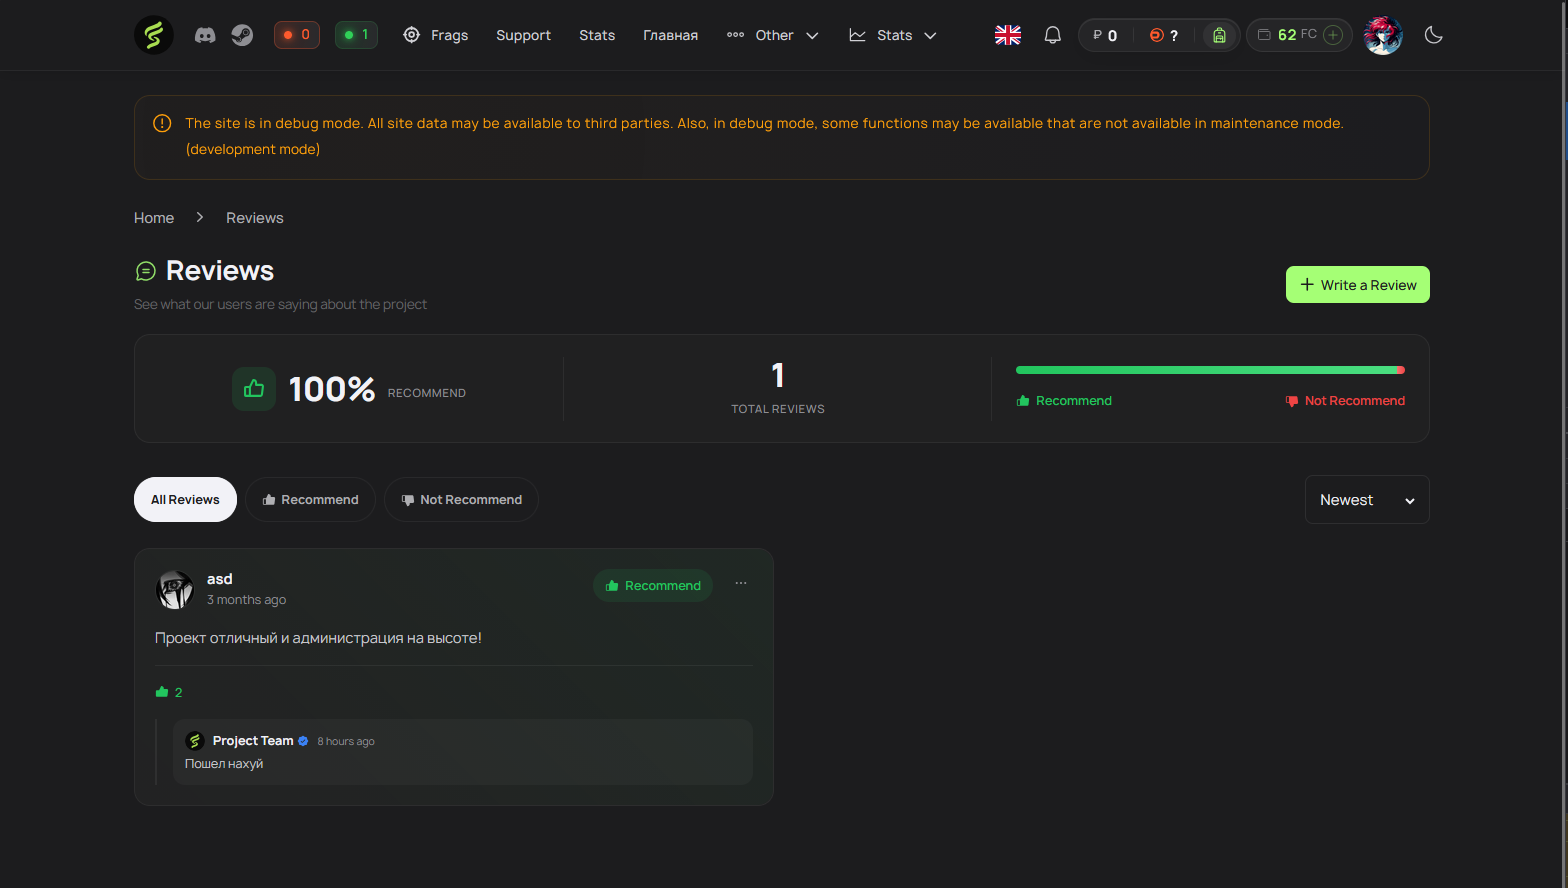Open the Newest sort dropdown
1568x888 pixels.
point(1366,500)
